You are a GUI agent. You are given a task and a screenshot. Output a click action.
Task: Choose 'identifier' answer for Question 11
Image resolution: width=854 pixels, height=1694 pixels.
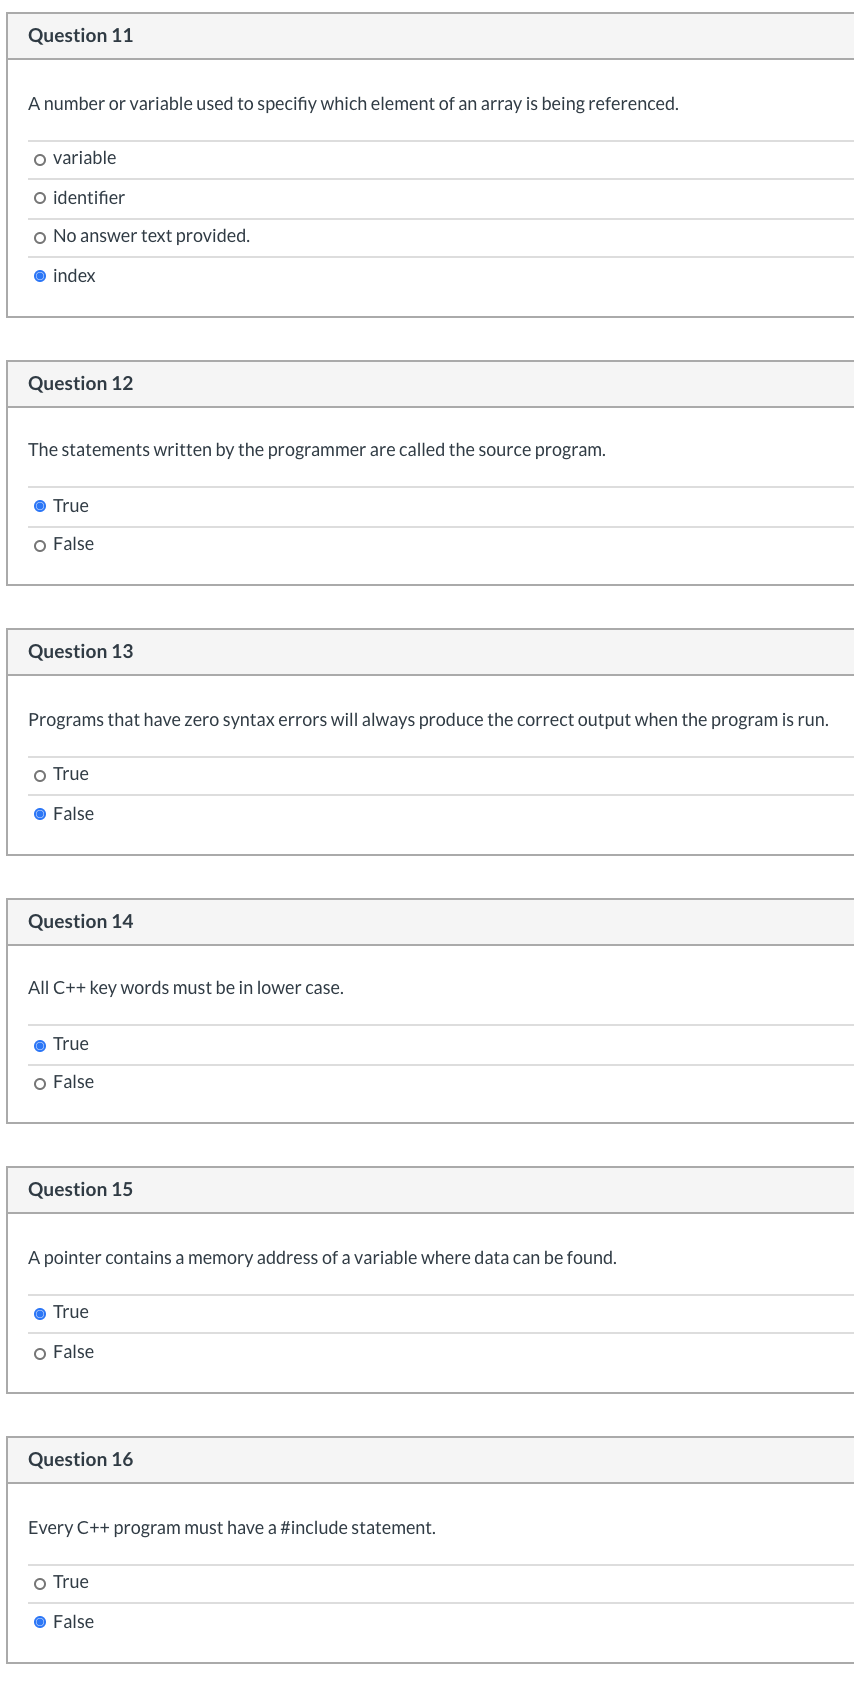click(40, 198)
